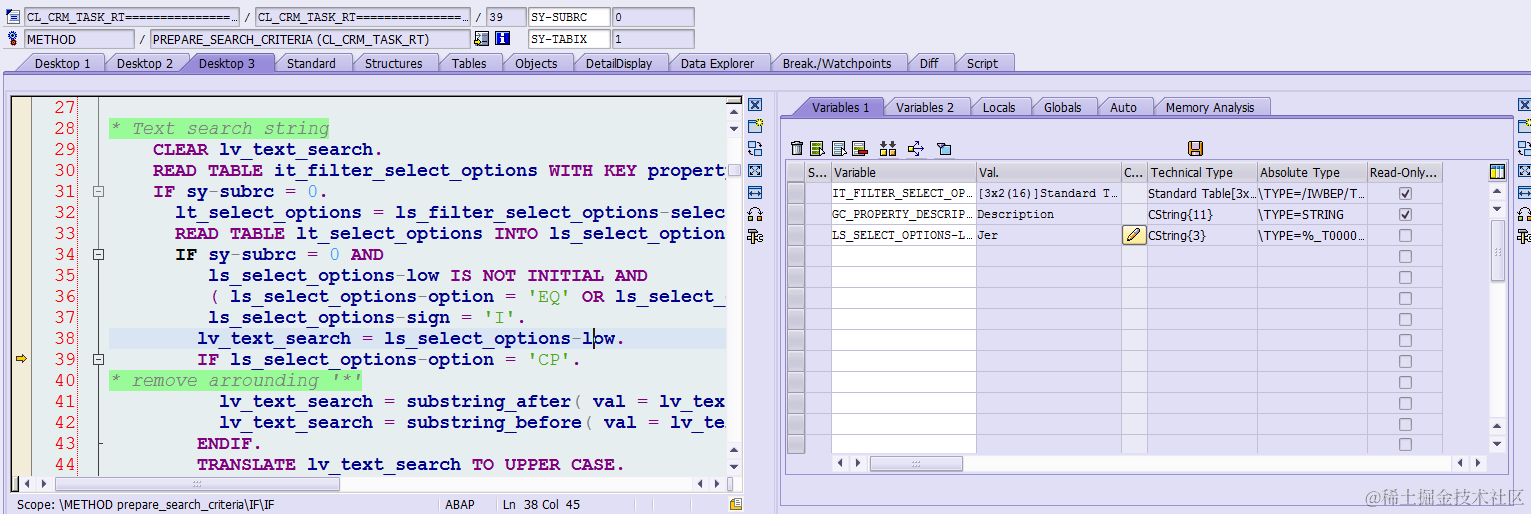
Task: Select row marker of IT_FILTER_SELECT_OP variable
Action: pyautogui.click(x=796, y=193)
